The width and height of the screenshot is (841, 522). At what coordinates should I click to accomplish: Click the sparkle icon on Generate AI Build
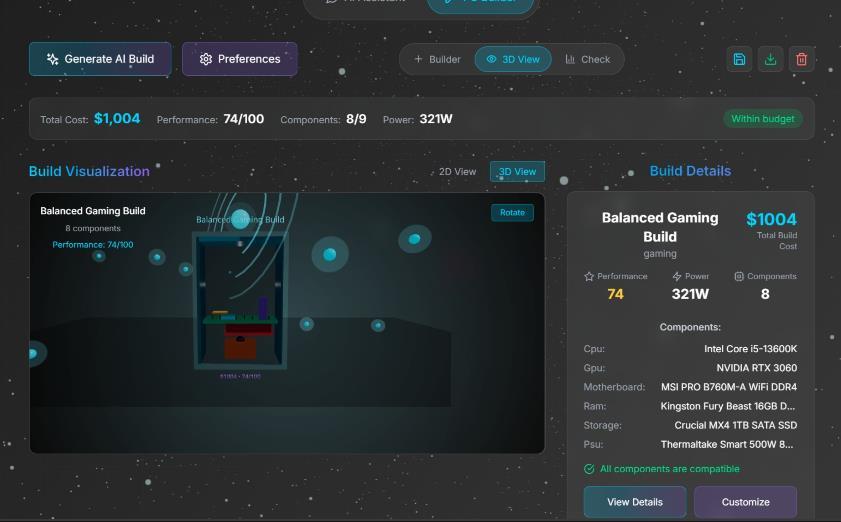tap(53, 59)
